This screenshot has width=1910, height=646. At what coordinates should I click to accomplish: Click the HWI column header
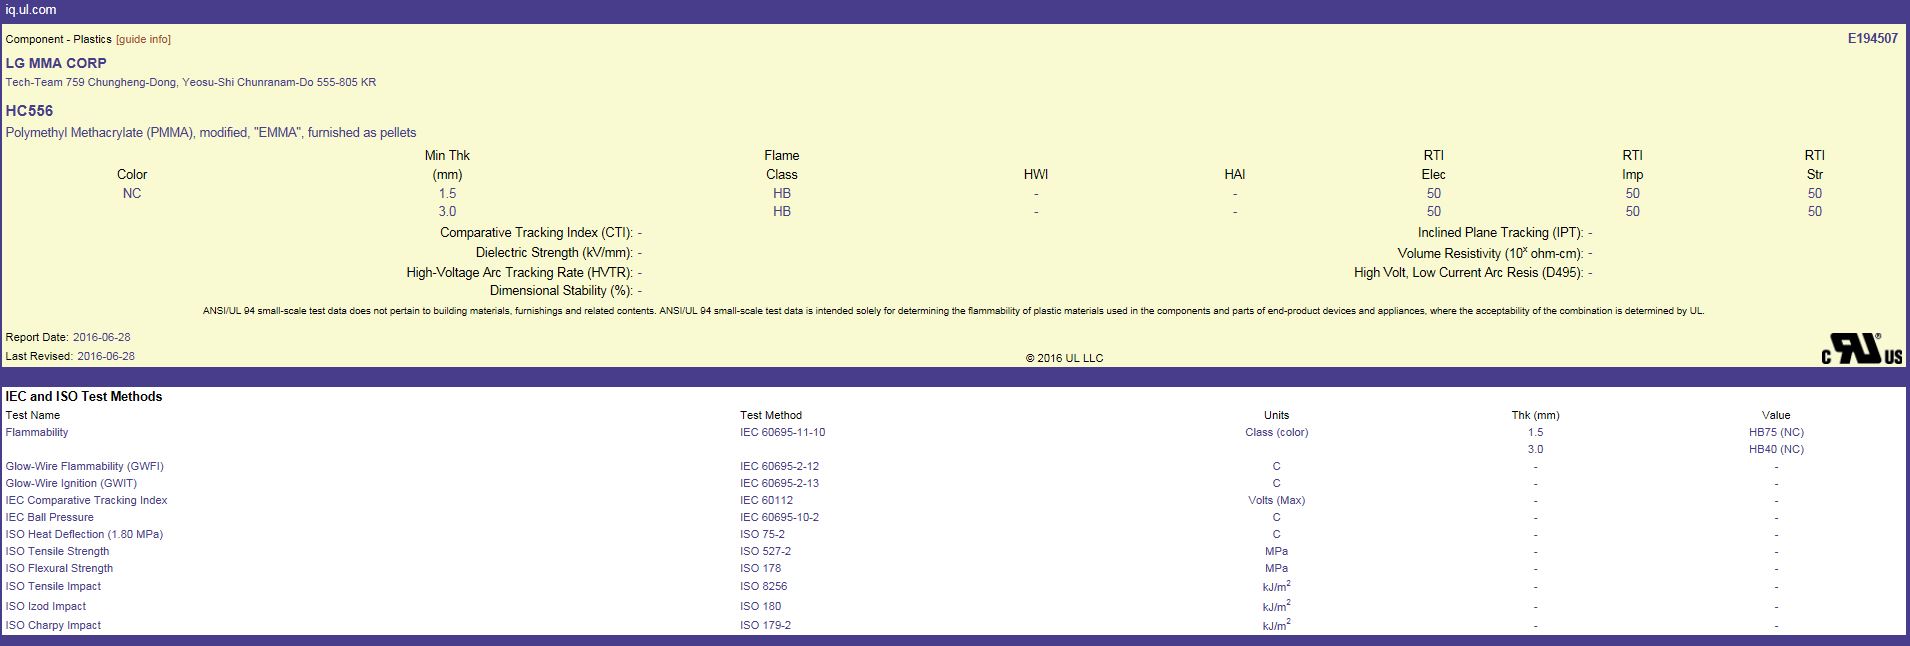click(x=1036, y=175)
